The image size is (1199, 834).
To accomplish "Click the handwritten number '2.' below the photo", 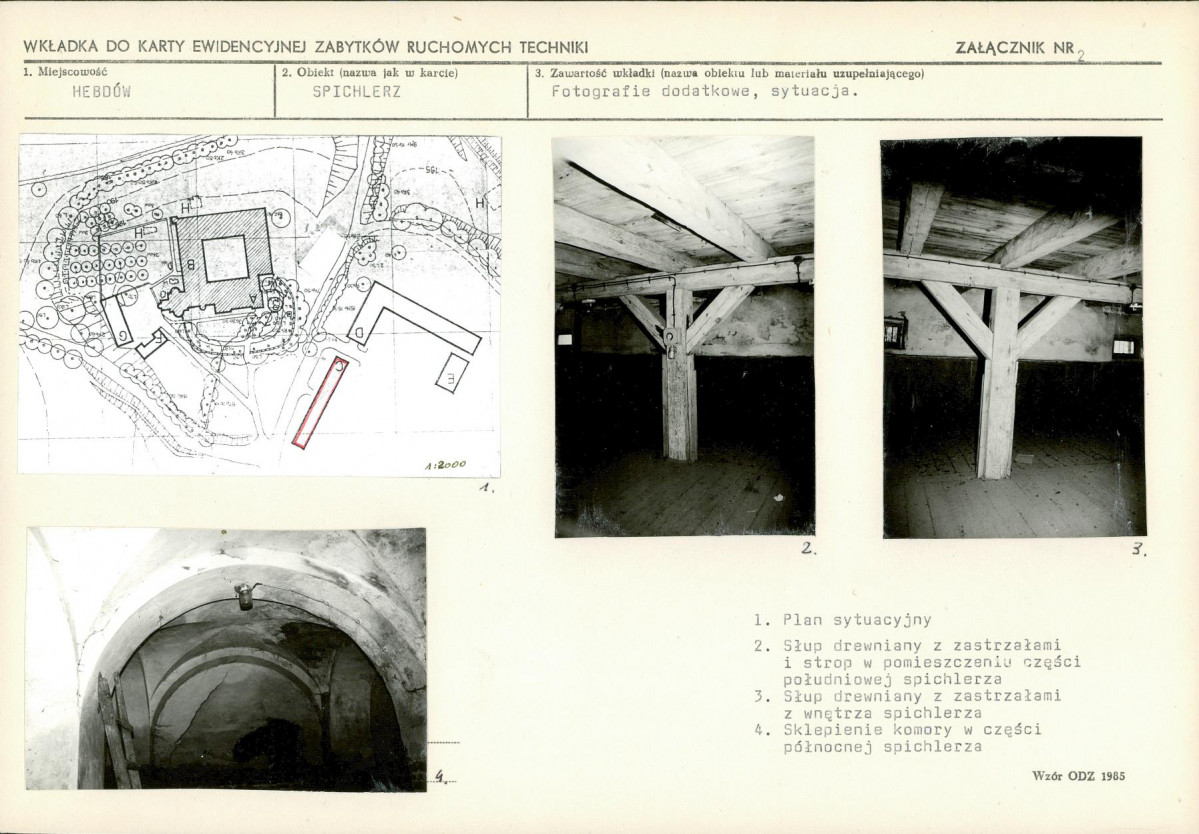I will [x=810, y=548].
